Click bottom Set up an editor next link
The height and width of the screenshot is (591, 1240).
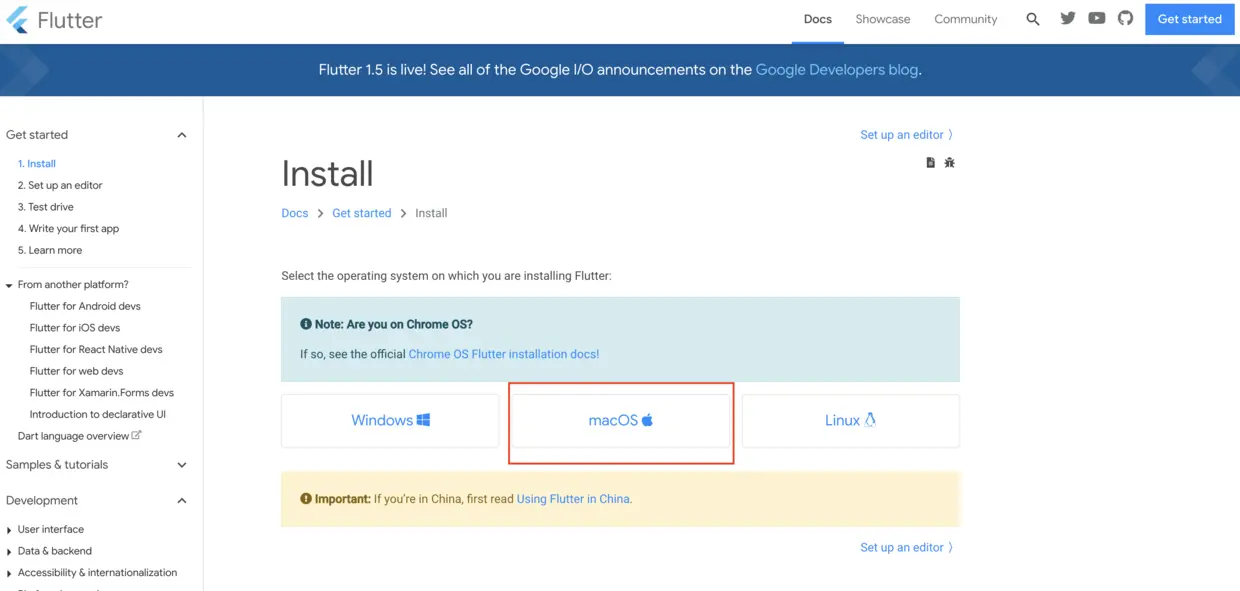coord(907,548)
